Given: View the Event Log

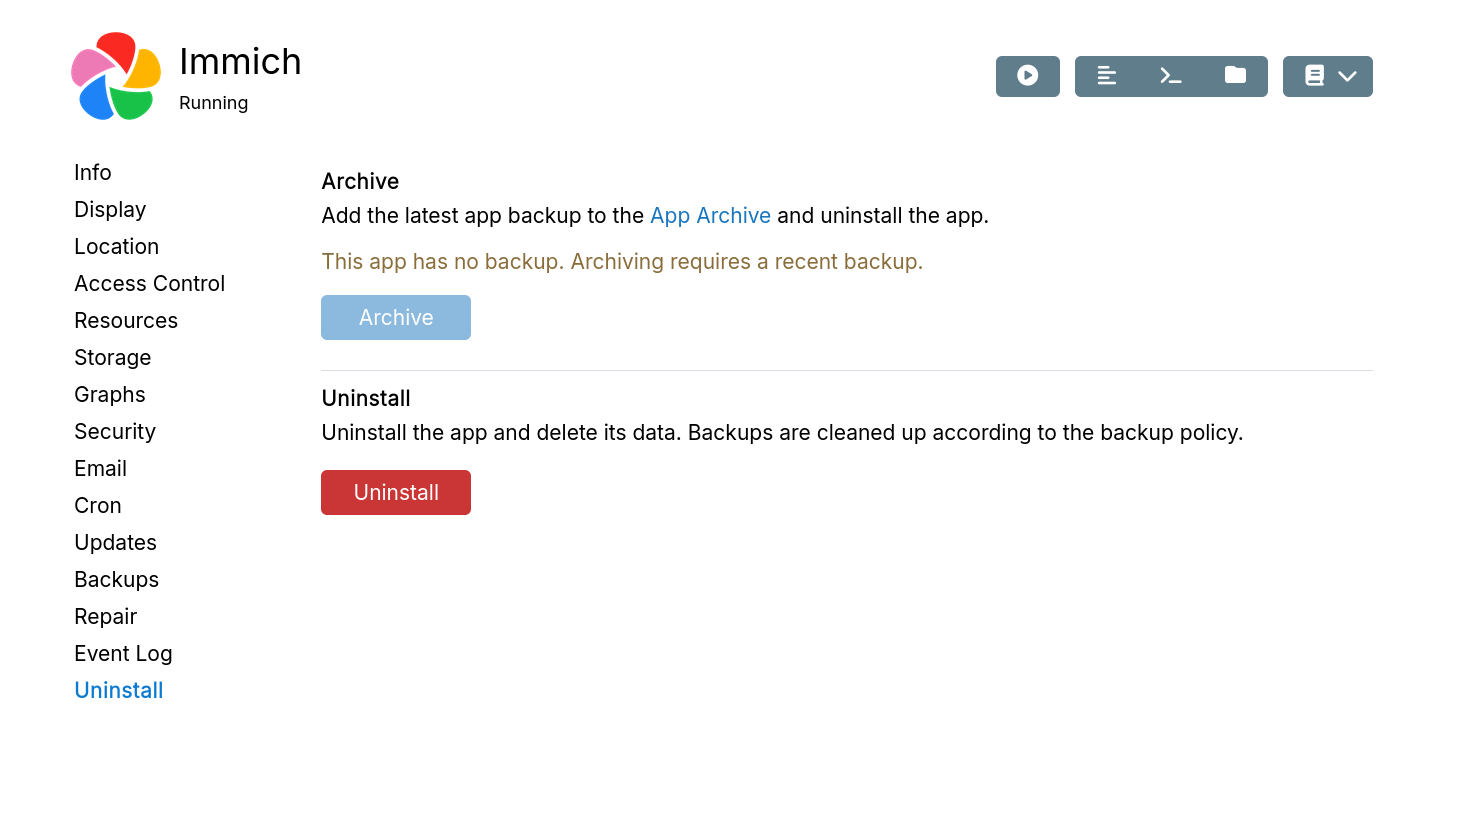Looking at the screenshot, I should 123,653.
